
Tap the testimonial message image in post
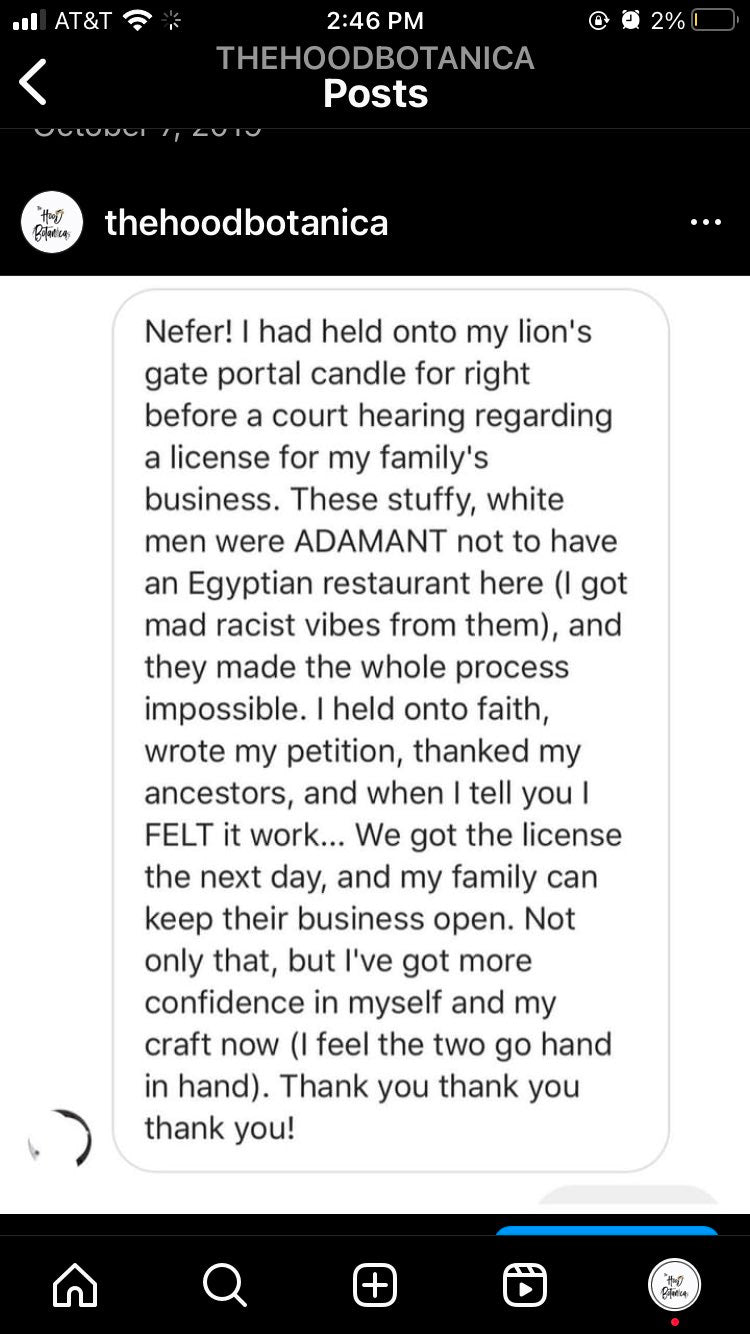(x=375, y=745)
